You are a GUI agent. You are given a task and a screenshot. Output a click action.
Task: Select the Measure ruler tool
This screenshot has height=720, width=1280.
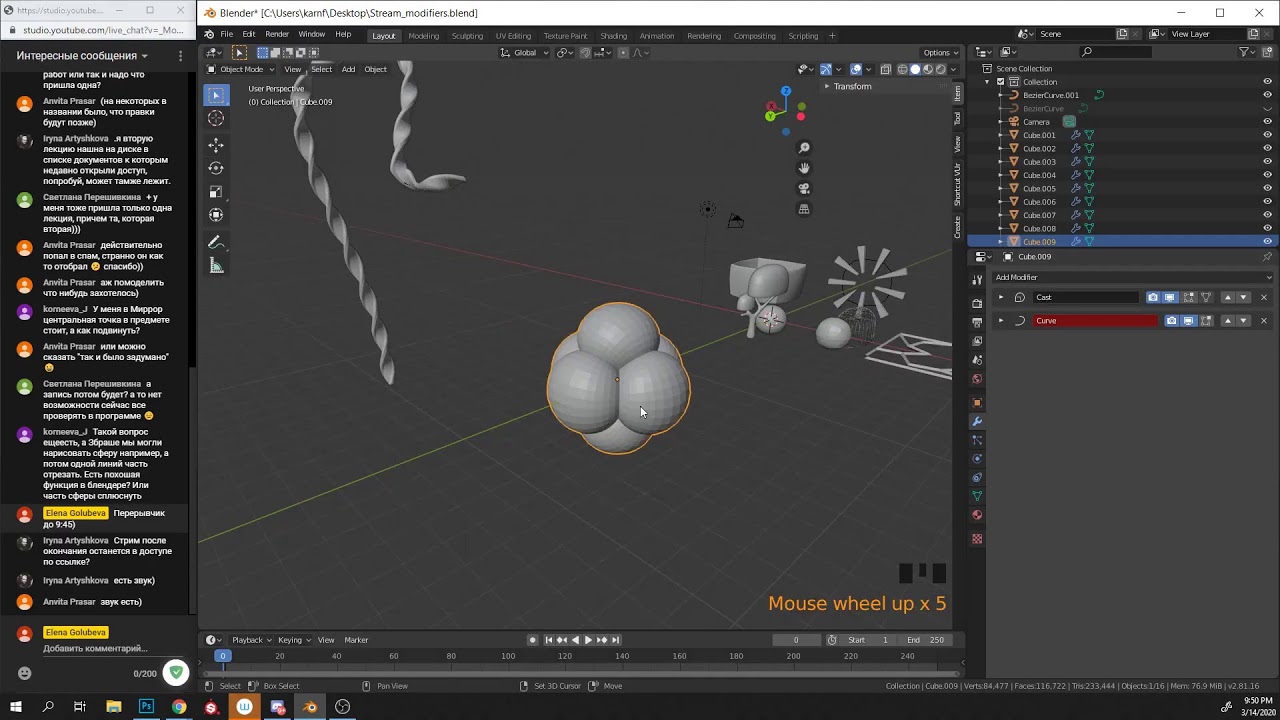coord(216,266)
